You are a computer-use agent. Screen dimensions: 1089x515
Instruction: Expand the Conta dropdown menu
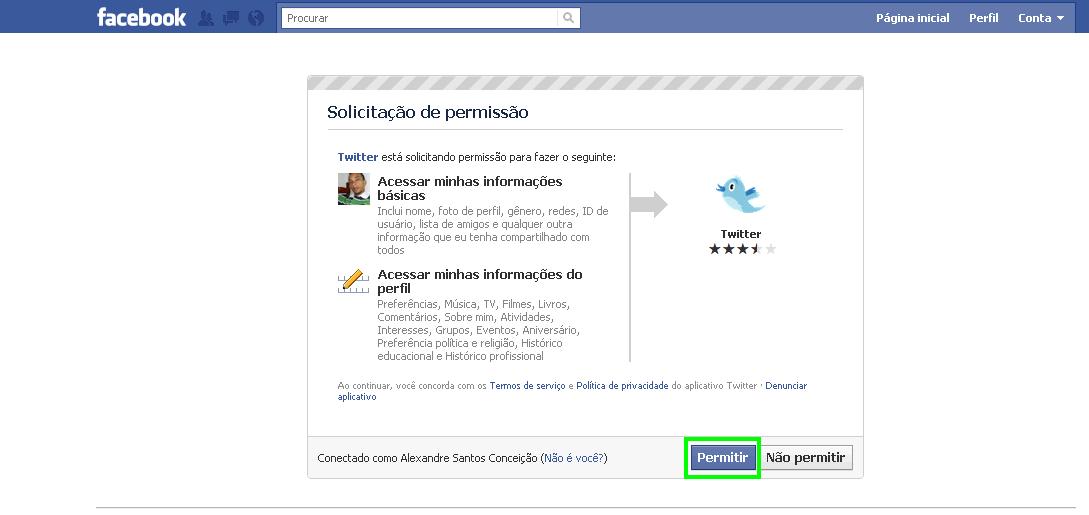coord(1041,18)
